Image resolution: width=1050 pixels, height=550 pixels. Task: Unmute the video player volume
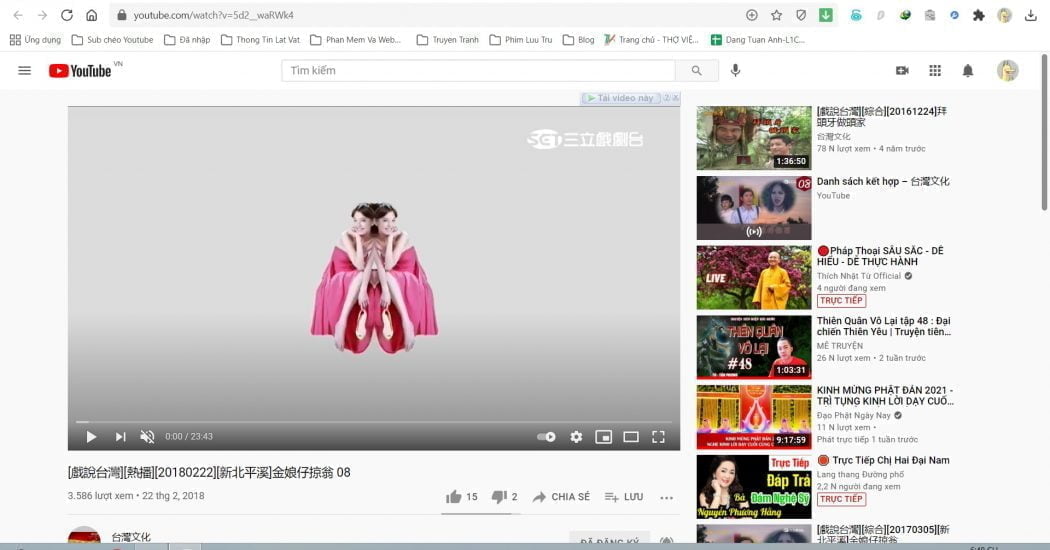(147, 437)
